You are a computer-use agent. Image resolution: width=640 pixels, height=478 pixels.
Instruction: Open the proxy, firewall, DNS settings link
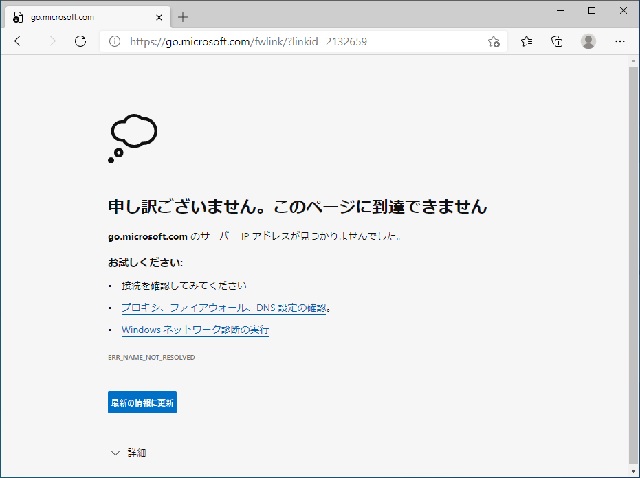pos(224,308)
